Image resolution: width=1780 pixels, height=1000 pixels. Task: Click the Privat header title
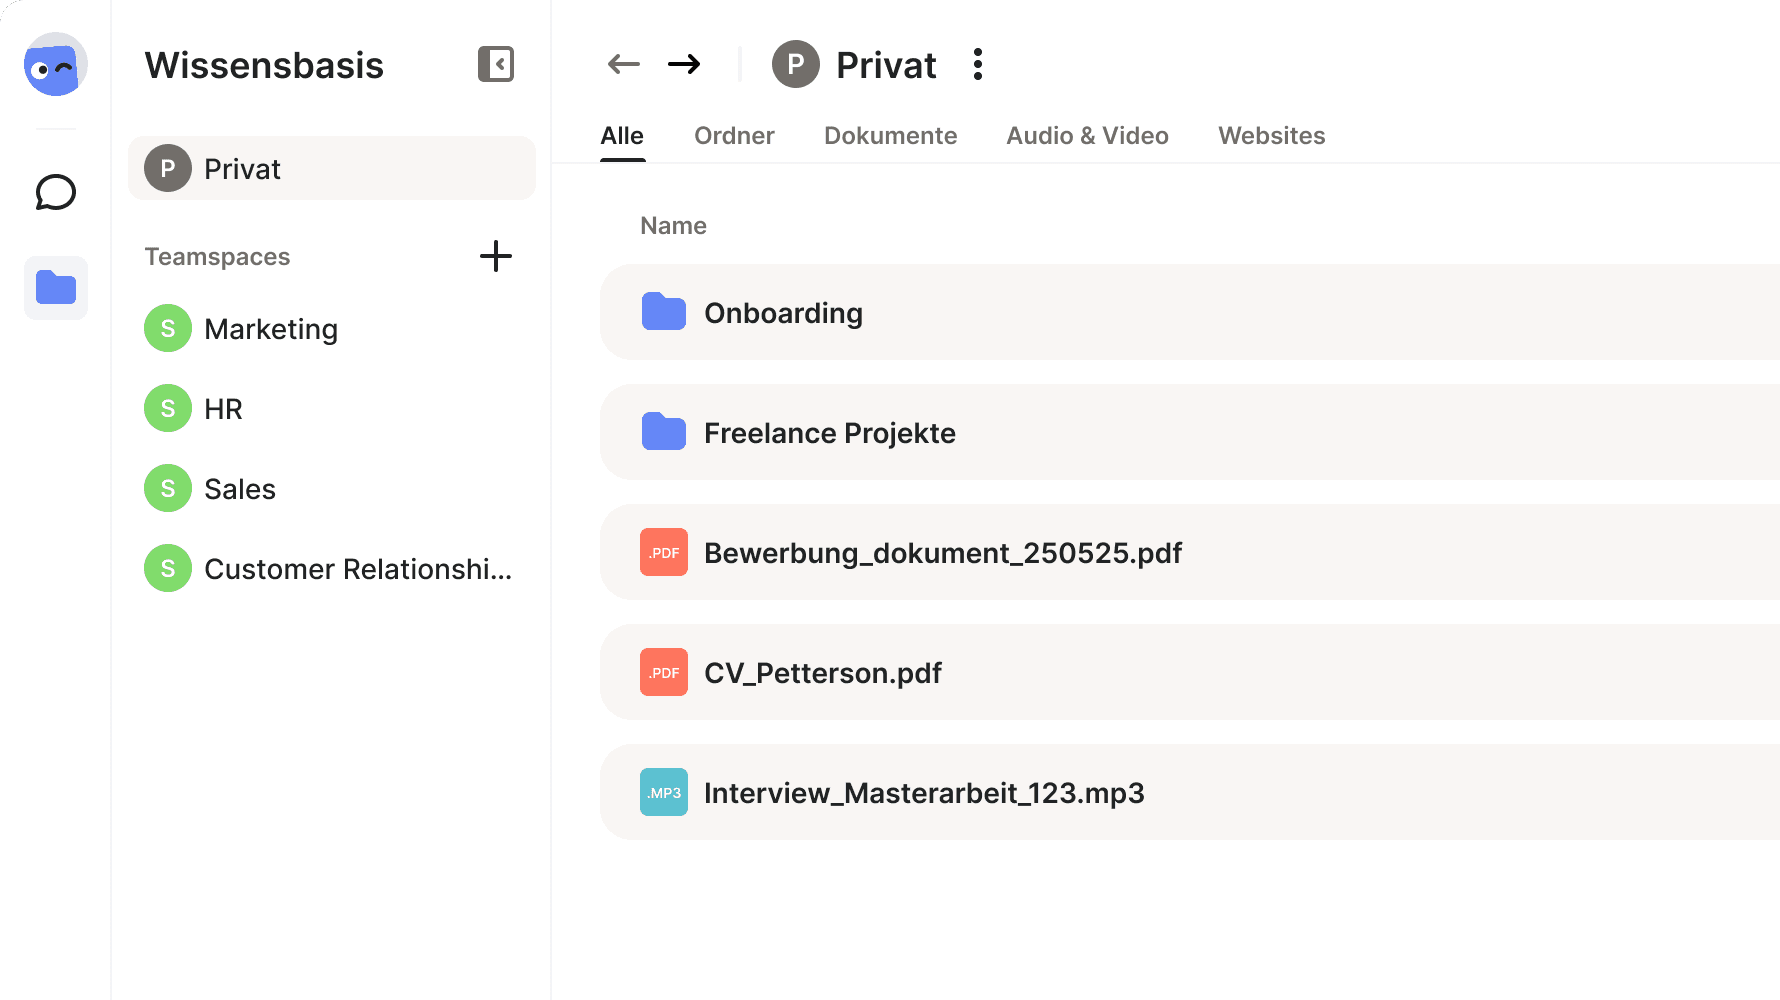[x=886, y=65]
